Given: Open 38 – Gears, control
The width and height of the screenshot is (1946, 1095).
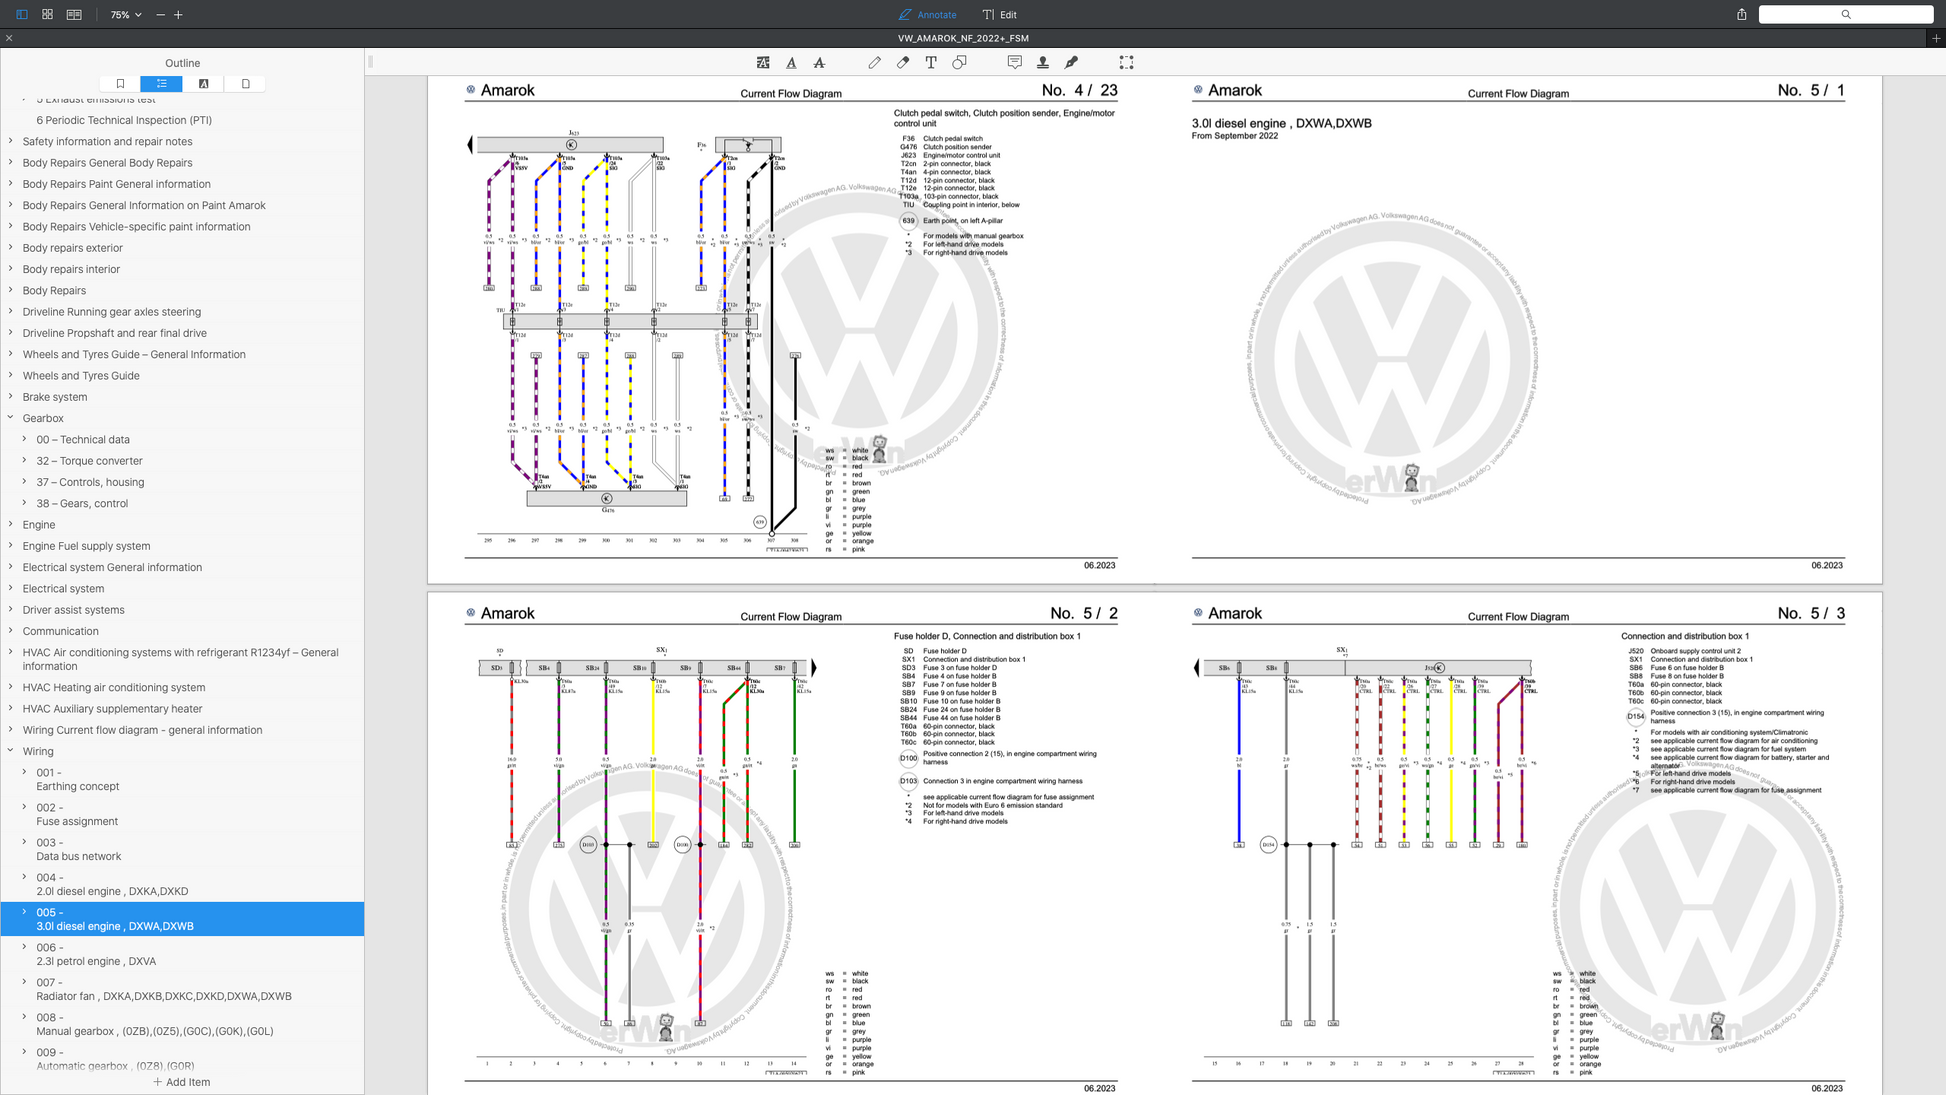Looking at the screenshot, I should [x=82, y=503].
